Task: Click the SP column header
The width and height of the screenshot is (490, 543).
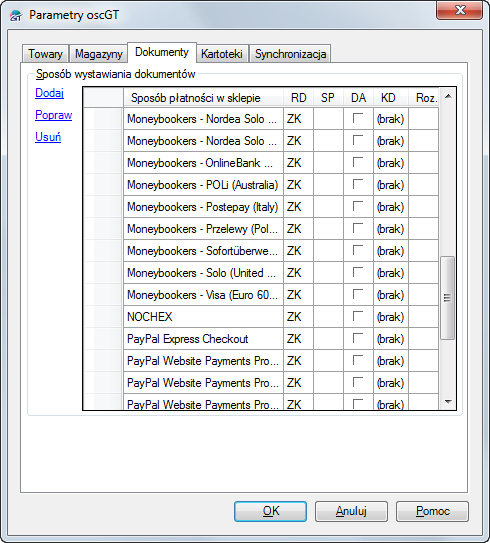Action: coord(328,98)
